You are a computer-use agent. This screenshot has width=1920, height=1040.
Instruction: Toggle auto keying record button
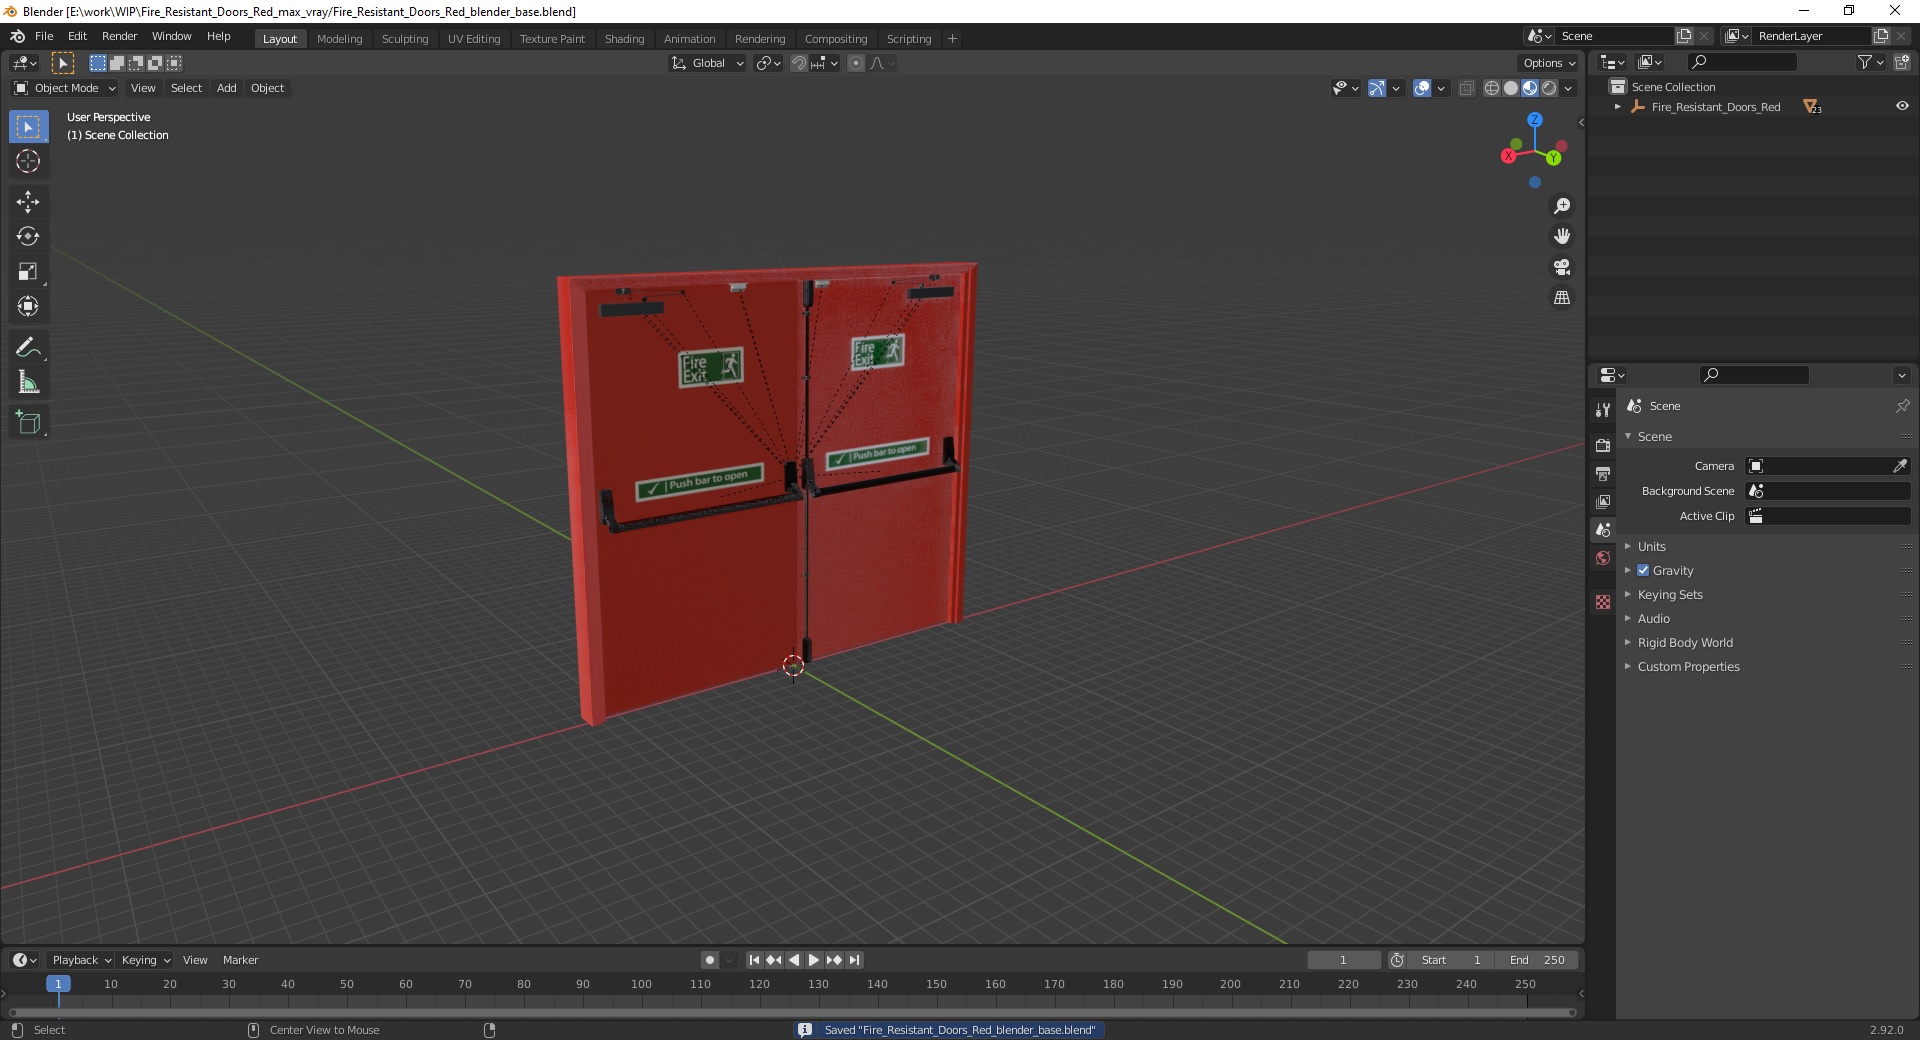tap(710, 960)
